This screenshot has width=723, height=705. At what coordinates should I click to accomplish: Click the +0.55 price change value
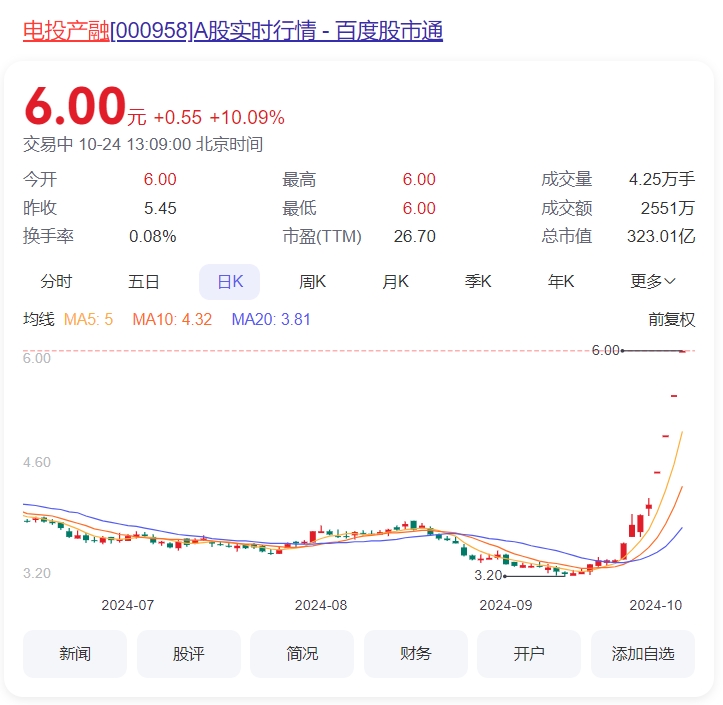coord(178,118)
